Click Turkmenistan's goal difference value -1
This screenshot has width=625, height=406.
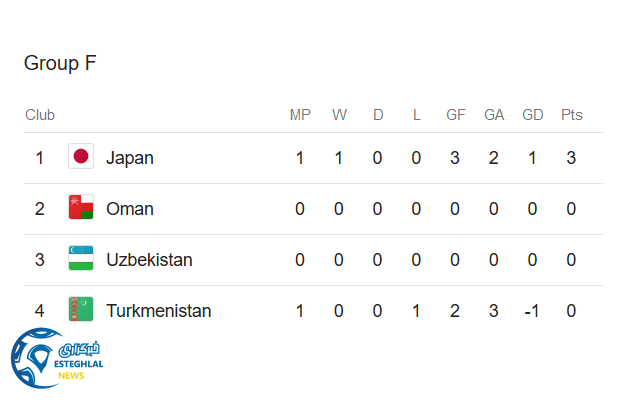tap(532, 311)
